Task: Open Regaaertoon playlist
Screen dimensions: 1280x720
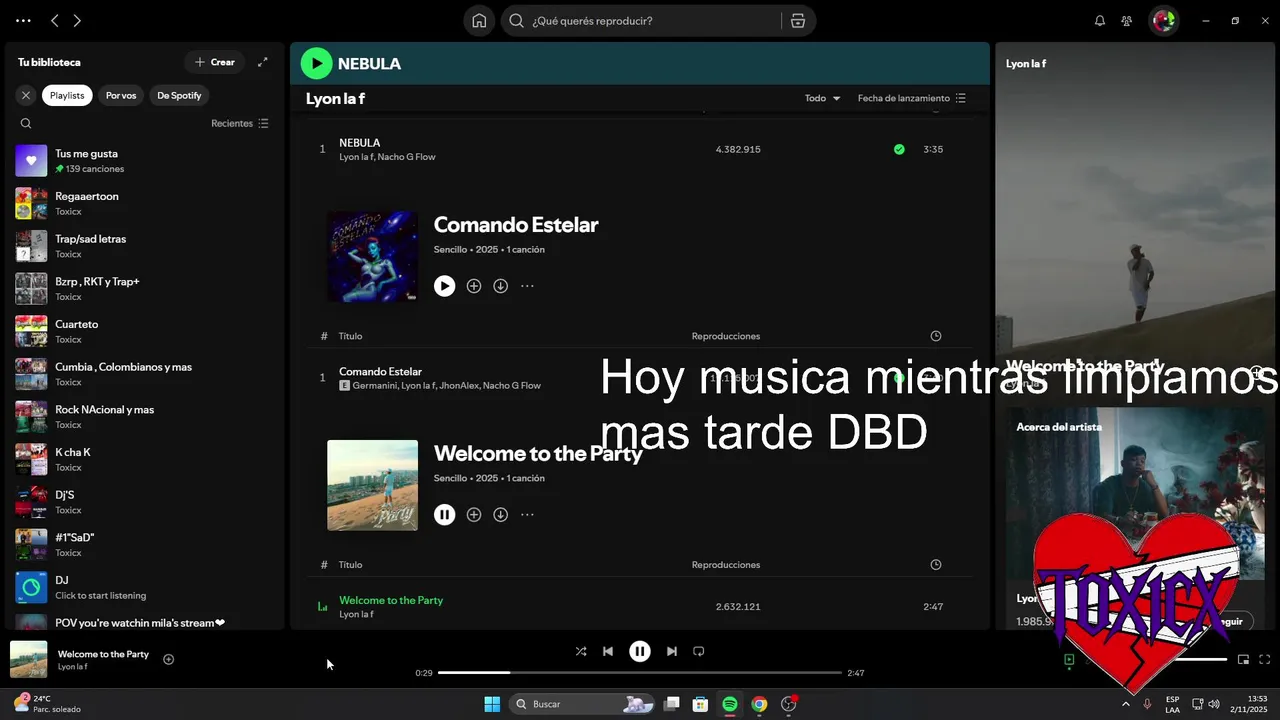Action: click(145, 204)
